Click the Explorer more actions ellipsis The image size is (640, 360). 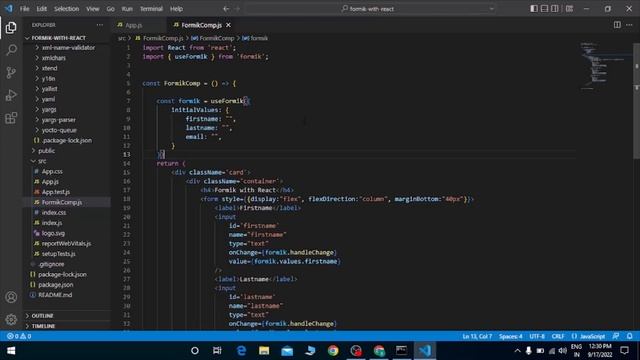tap(100, 25)
